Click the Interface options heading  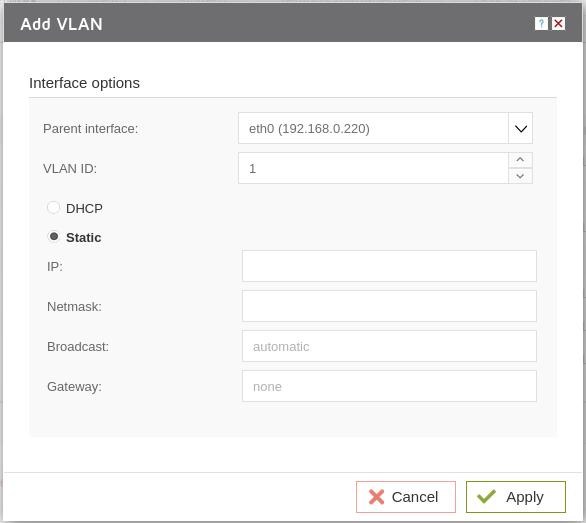(x=84, y=83)
